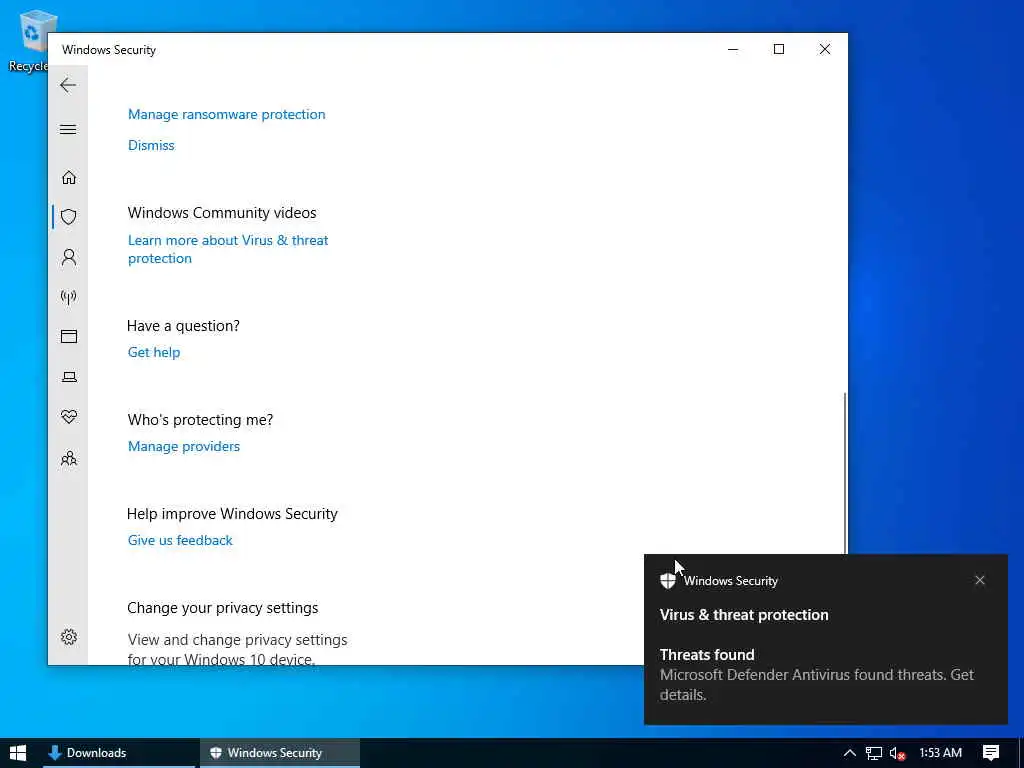1024x768 pixels.
Task: Click Change your privacy settings heading
Action: [223, 608]
